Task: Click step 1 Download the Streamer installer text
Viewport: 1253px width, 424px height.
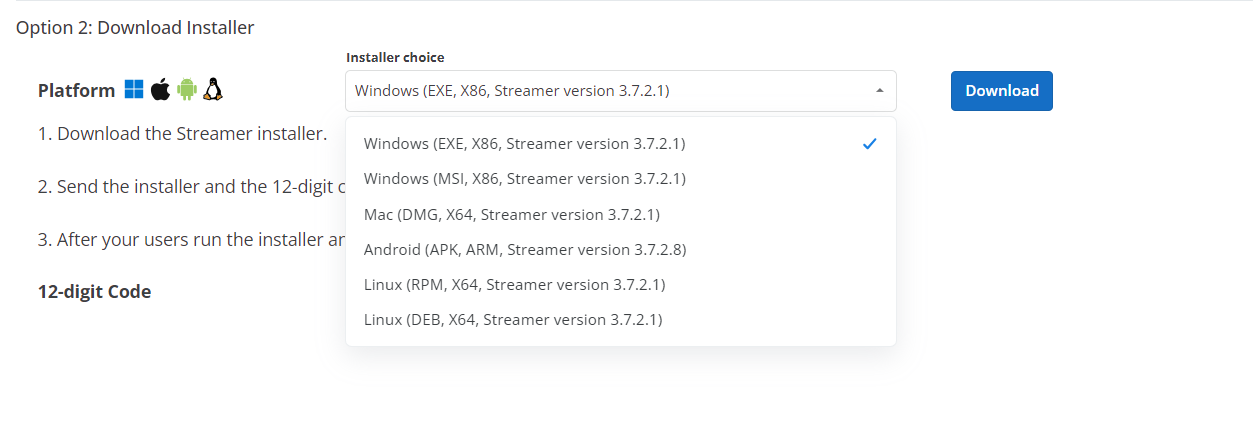Action: (x=182, y=133)
